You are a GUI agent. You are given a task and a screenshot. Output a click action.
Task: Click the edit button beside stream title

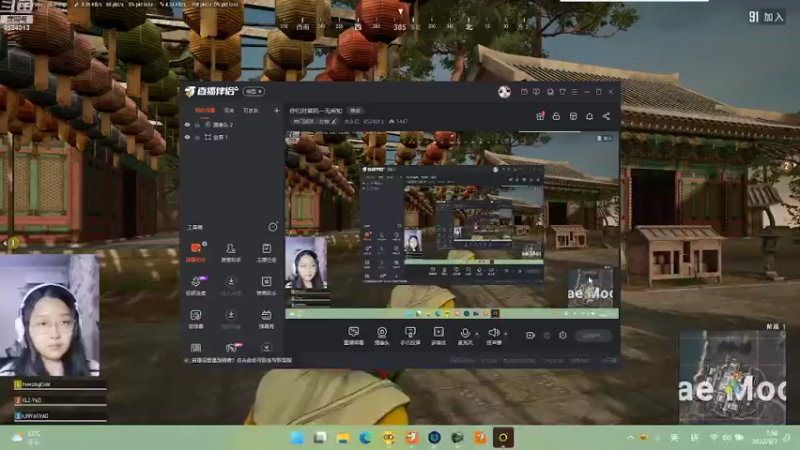tap(355, 111)
